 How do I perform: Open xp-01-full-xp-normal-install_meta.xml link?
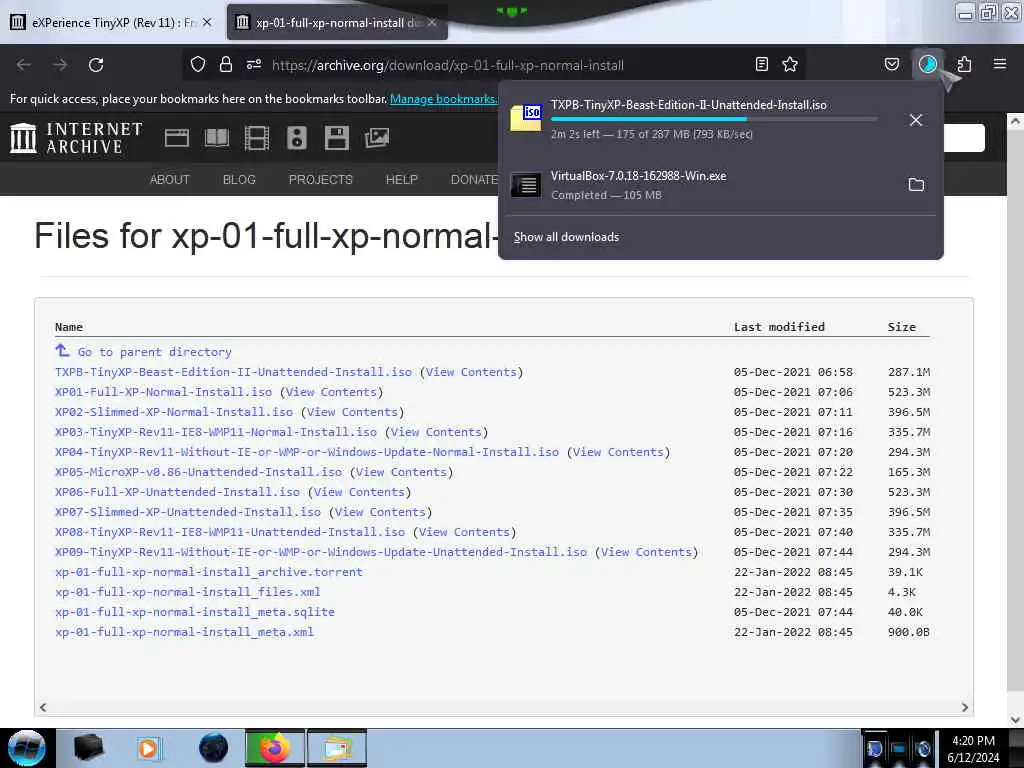coord(184,632)
